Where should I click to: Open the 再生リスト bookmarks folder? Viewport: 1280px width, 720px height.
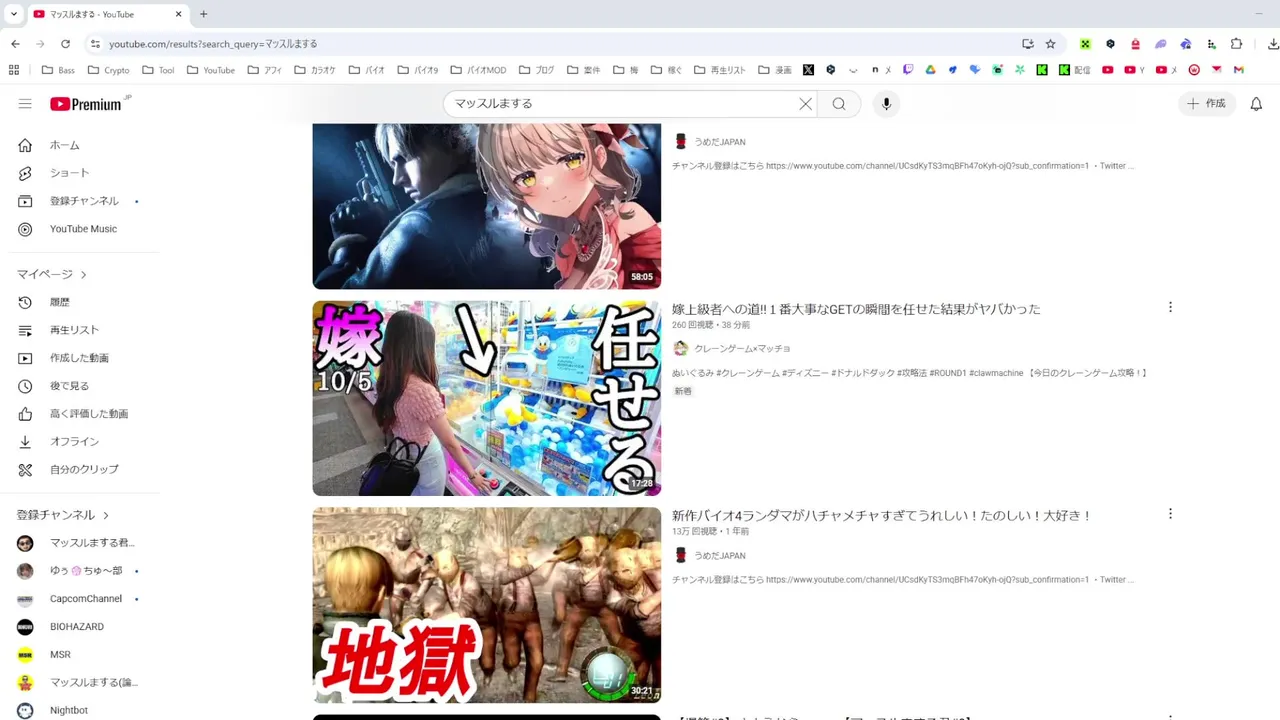click(x=718, y=70)
